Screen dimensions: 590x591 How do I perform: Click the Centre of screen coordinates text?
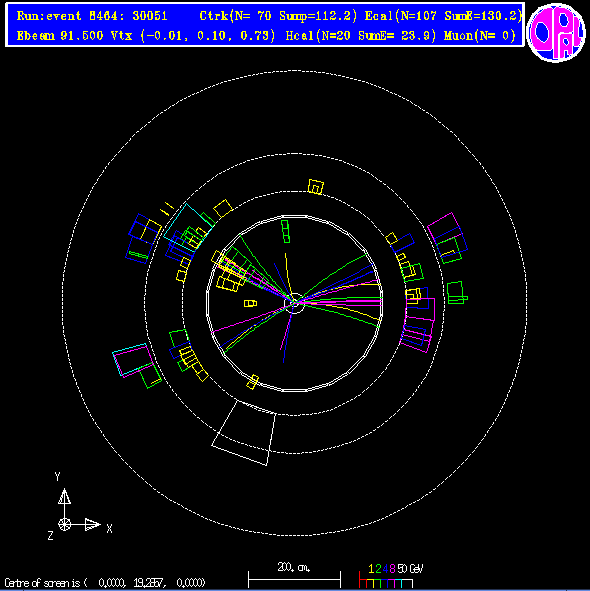tap(105, 583)
